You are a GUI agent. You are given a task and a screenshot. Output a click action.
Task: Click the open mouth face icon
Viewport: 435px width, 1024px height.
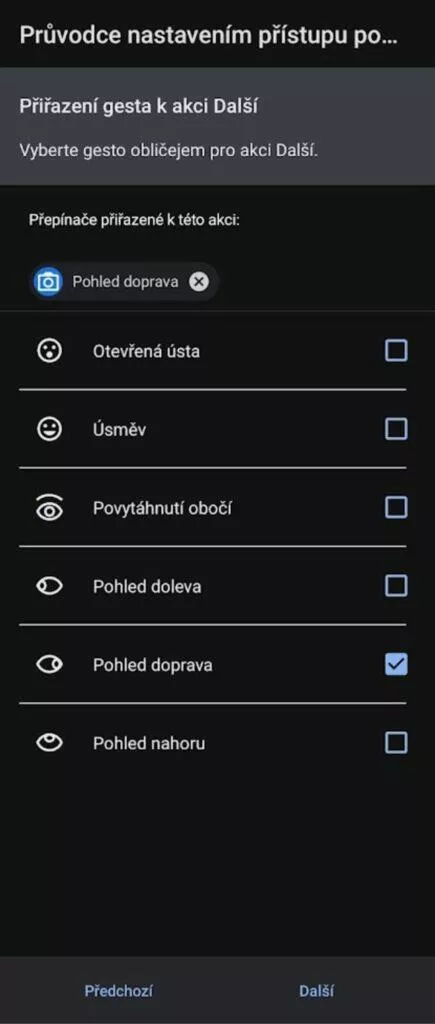pos(49,351)
